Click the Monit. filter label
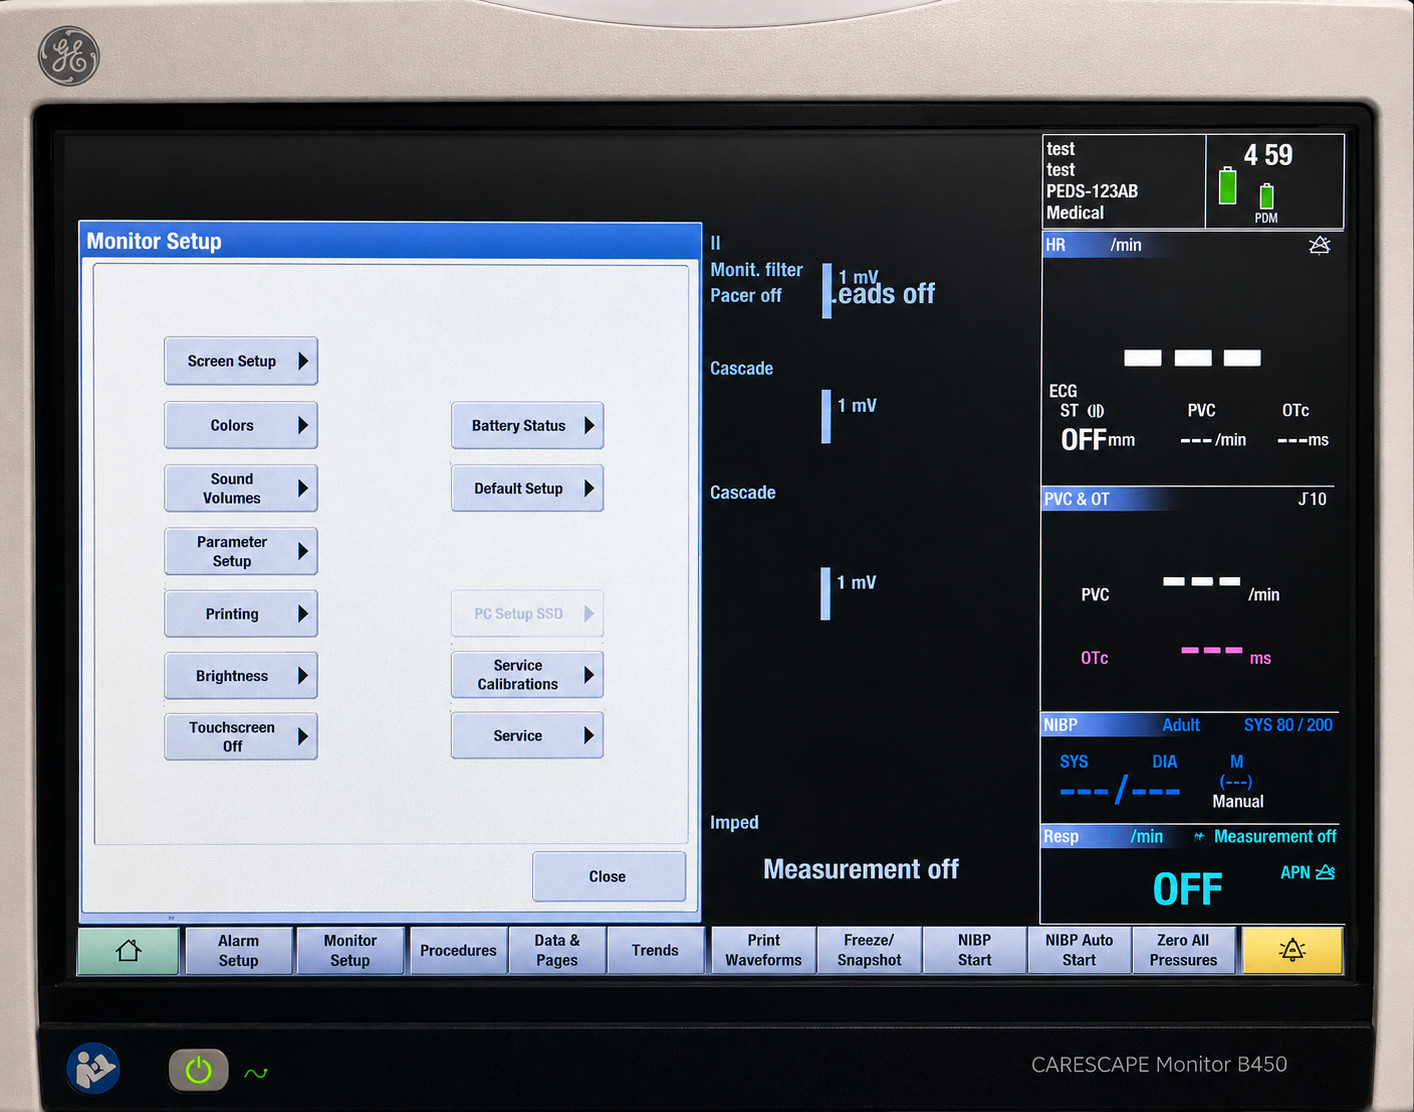The height and width of the screenshot is (1112, 1414). pyautogui.click(x=756, y=270)
